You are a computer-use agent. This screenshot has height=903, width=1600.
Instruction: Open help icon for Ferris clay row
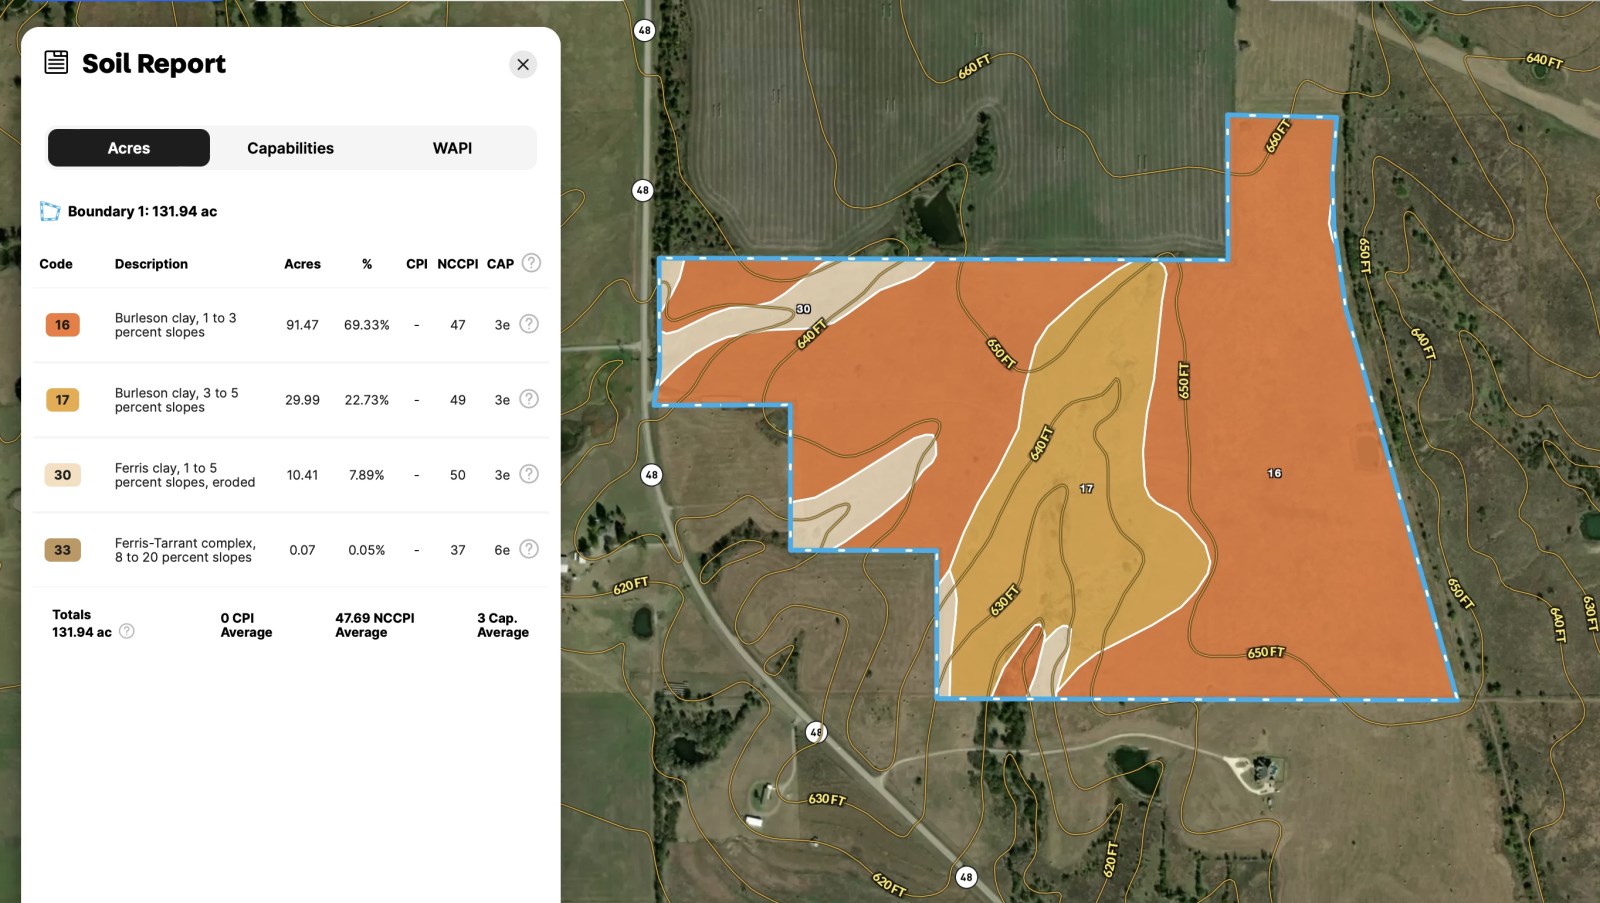pos(530,474)
